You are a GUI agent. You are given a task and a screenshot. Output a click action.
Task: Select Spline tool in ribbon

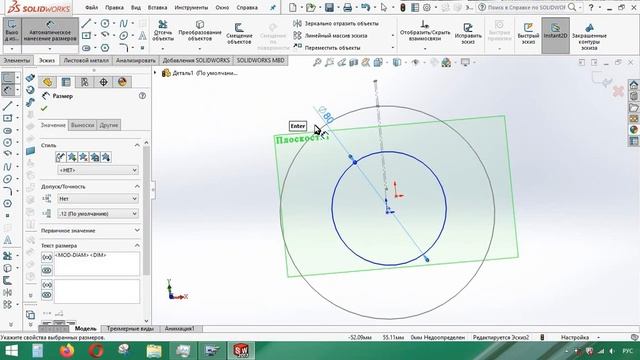tap(124, 23)
